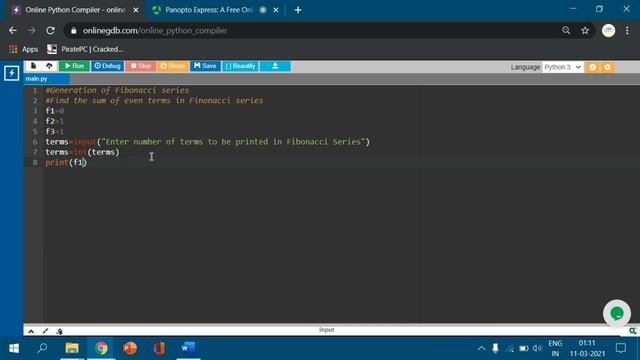Click the console print icon

[x=59, y=331]
